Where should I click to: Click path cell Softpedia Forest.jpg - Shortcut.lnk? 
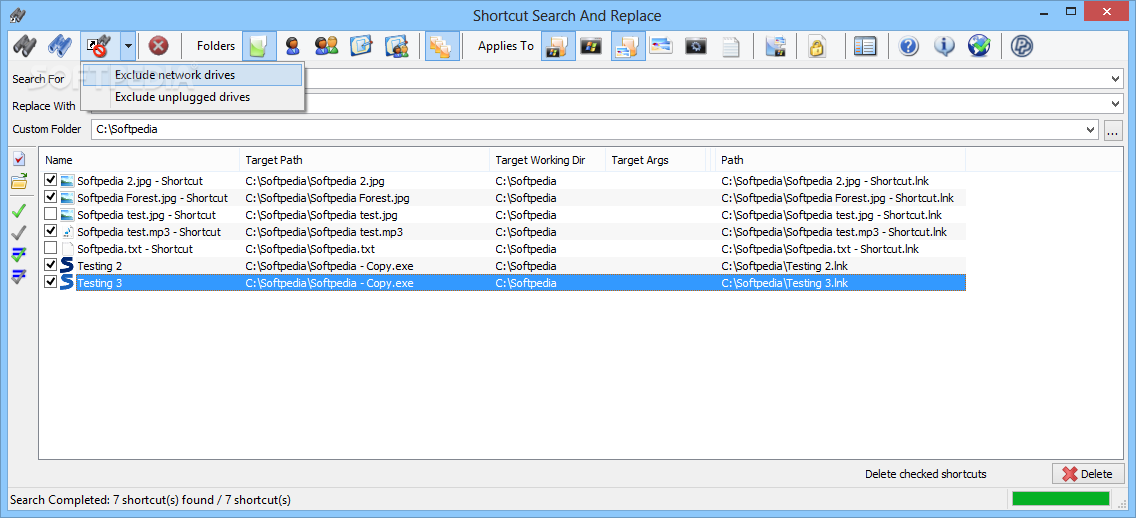[838, 198]
